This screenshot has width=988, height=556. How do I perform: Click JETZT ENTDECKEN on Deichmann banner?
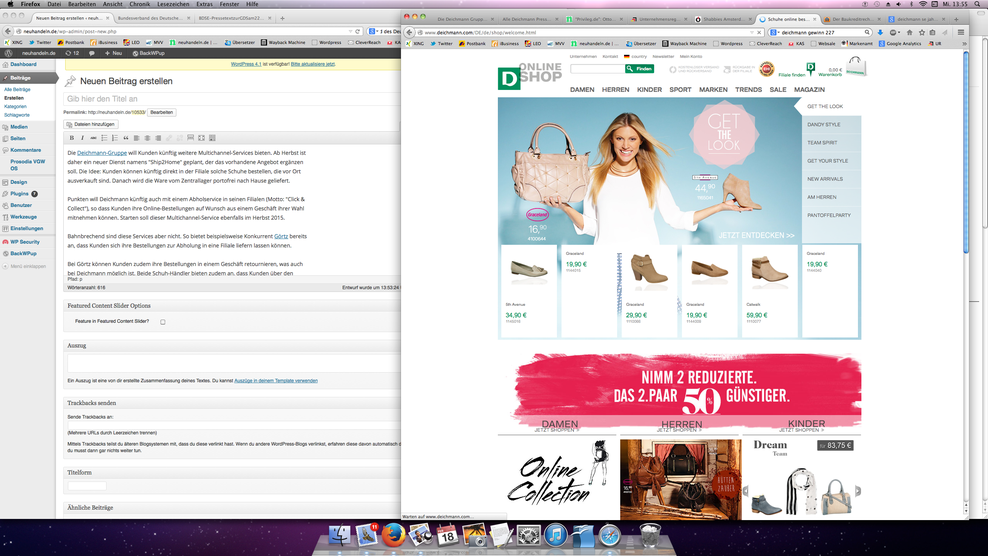[756, 235]
